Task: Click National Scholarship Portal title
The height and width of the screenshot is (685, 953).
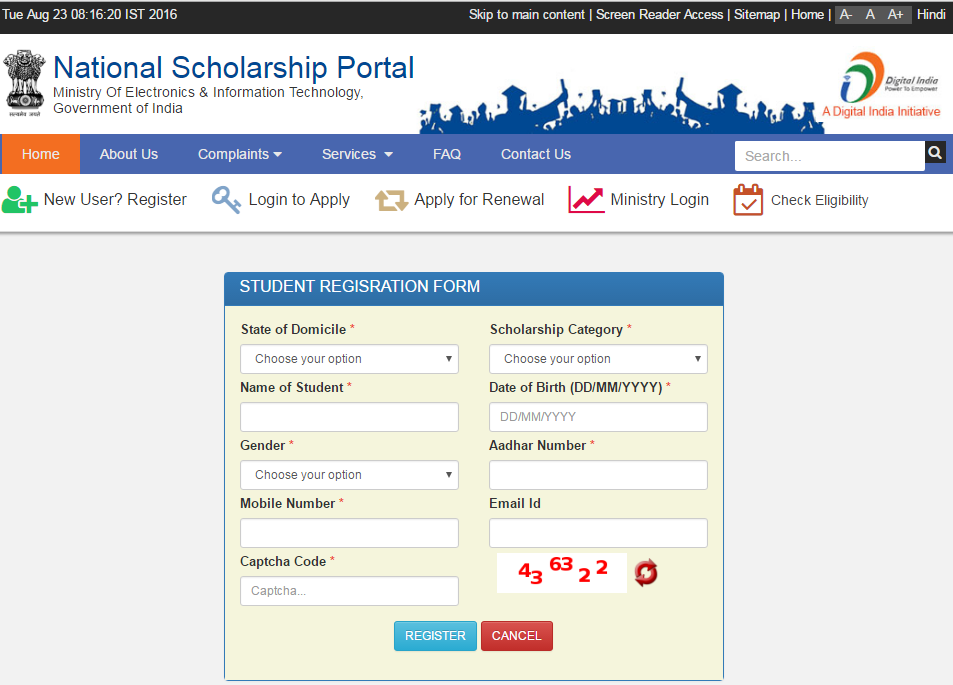Action: pyautogui.click(x=233, y=67)
